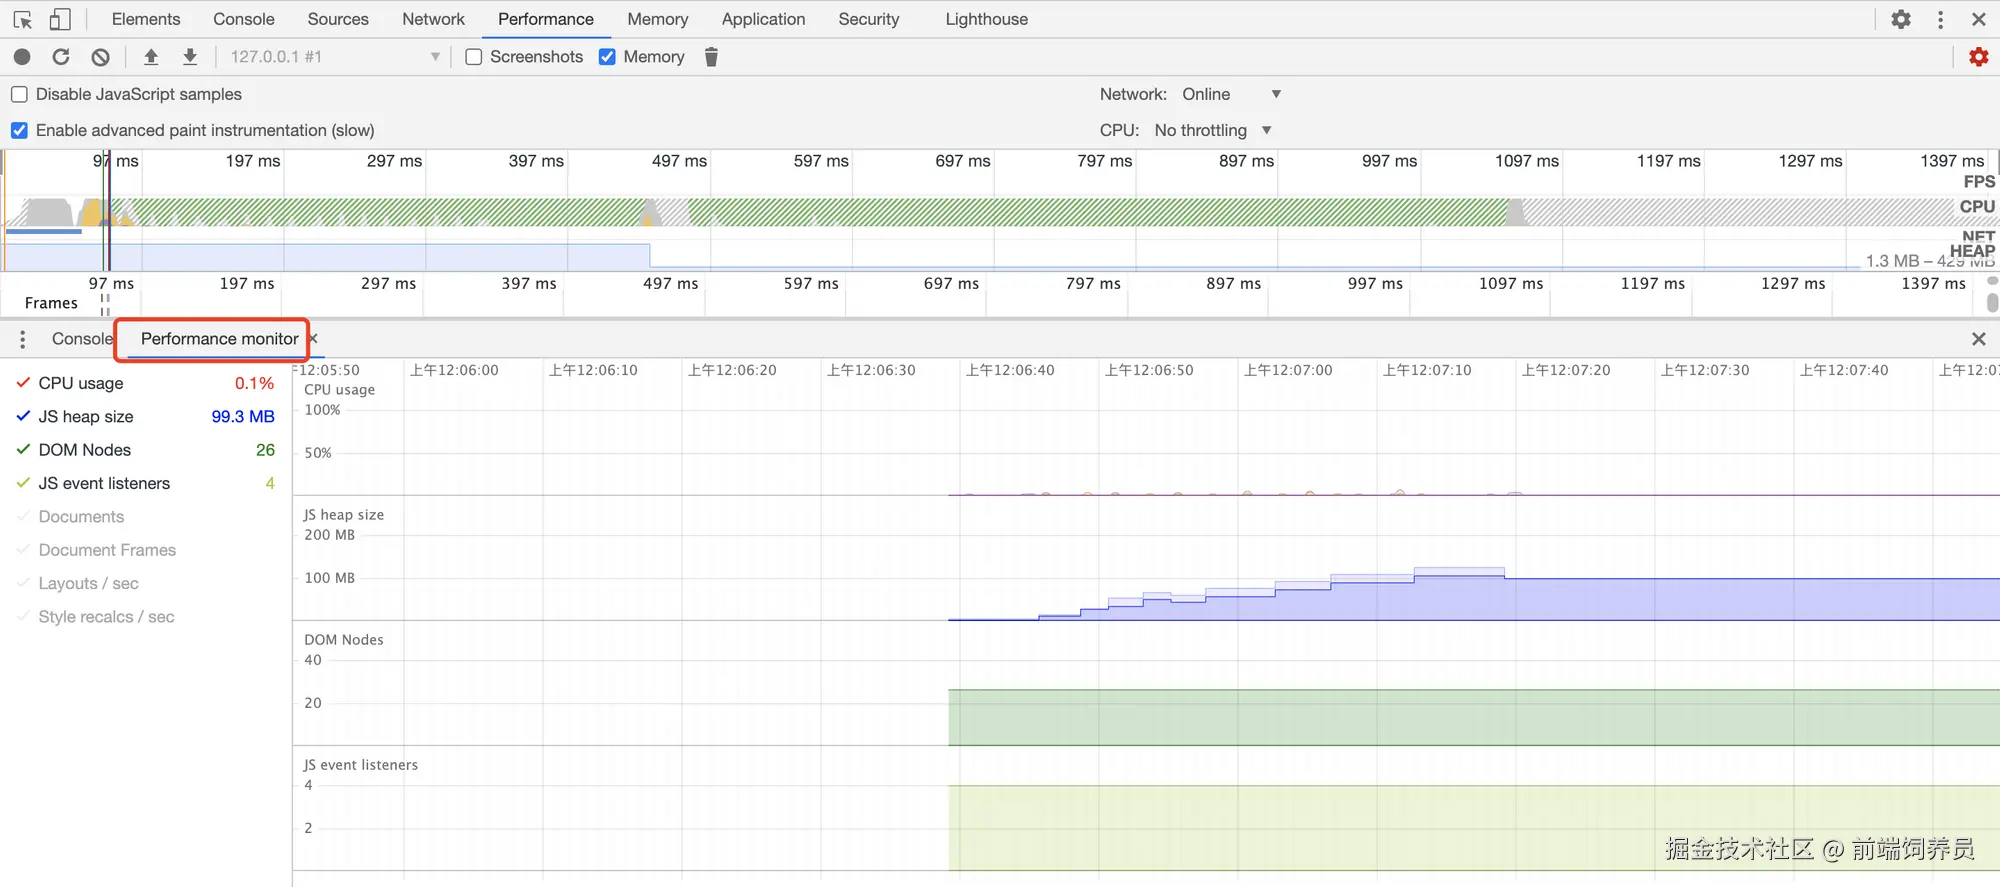Switch to the Lighthouse tab
Viewport: 2000px width, 887px height.
[x=986, y=19]
